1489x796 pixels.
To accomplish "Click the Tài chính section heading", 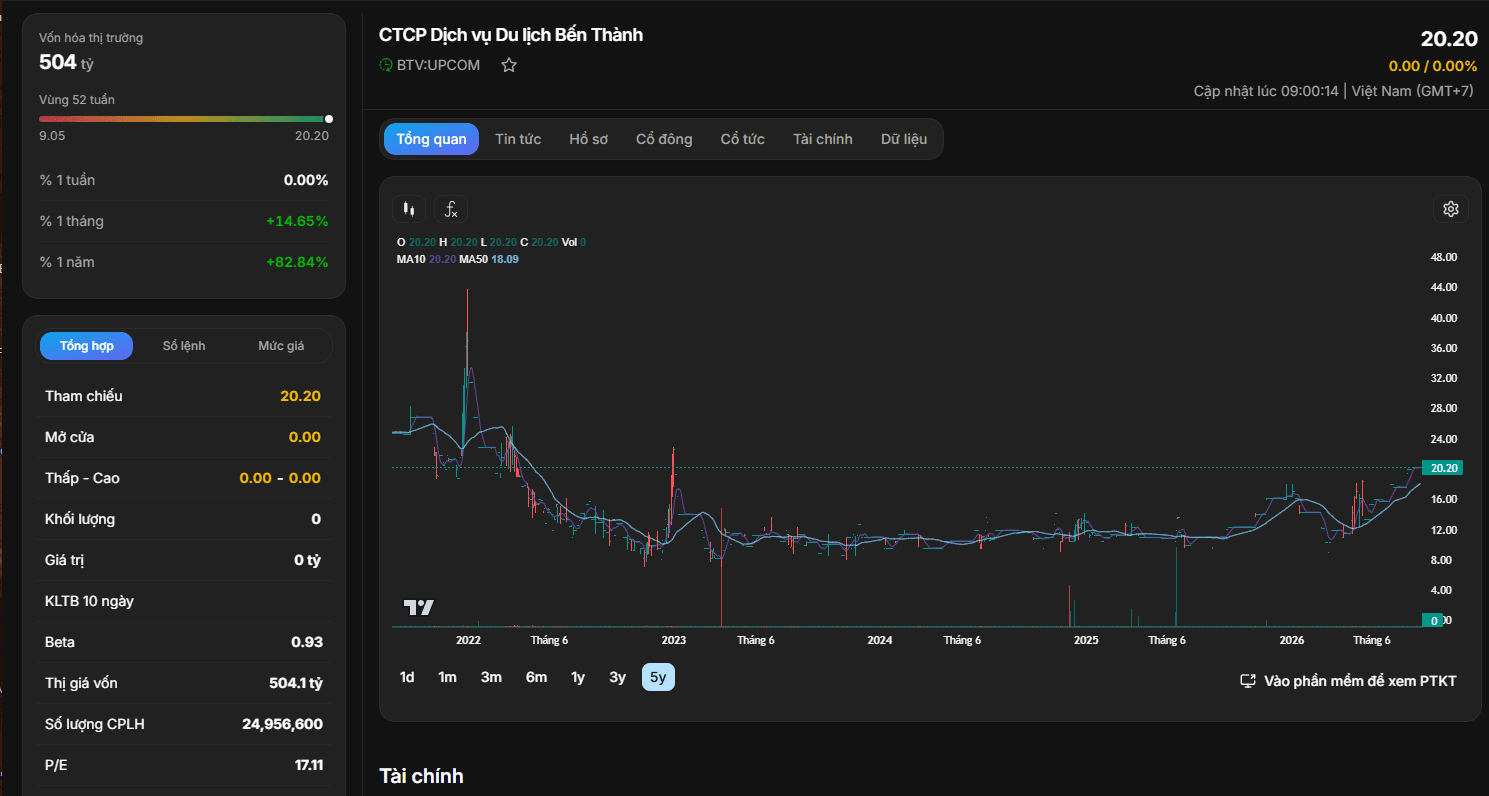I will (x=421, y=776).
